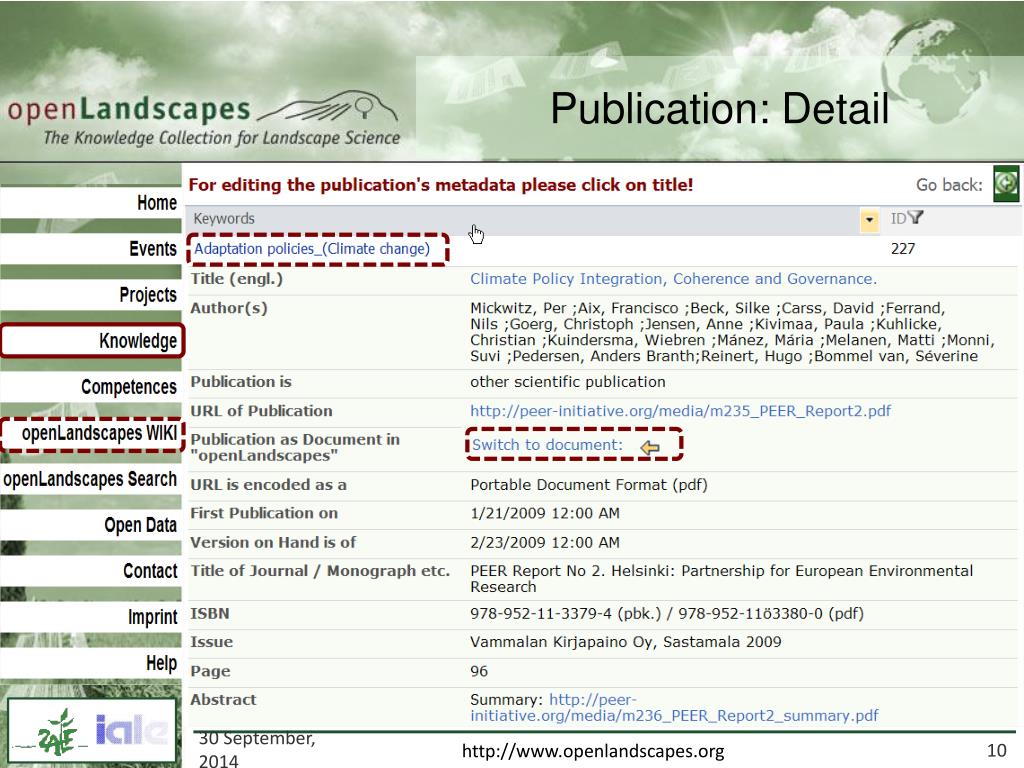Click the ID value 227
Image resolution: width=1024 pixels, height=768 pixels.
[x=903, y=249]
